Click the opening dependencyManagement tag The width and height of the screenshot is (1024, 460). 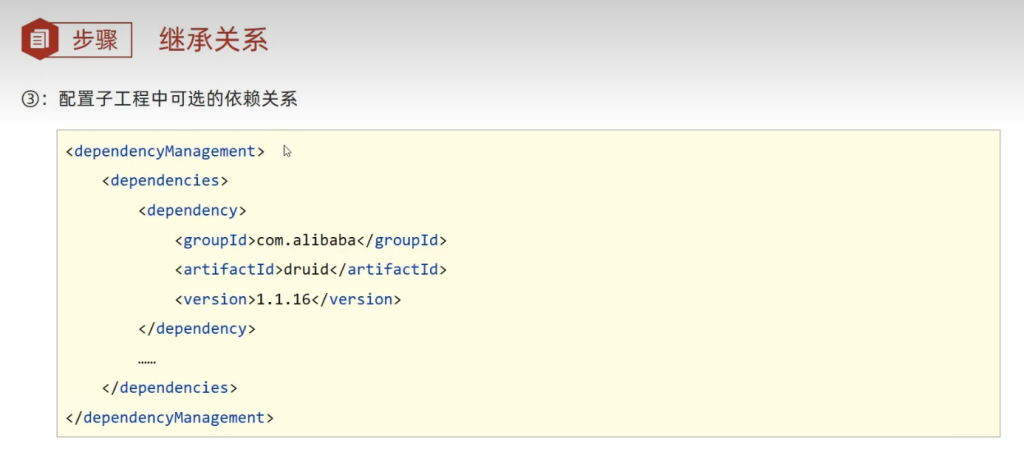(165, 151)
